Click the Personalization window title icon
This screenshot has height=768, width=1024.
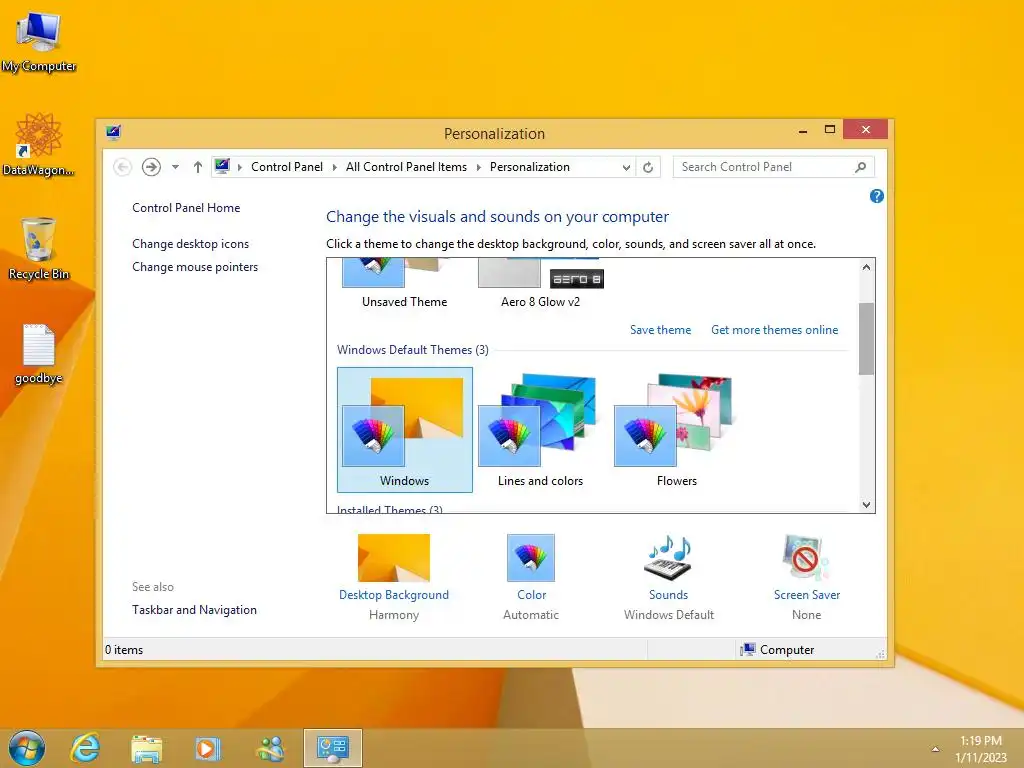click(114, 133)
